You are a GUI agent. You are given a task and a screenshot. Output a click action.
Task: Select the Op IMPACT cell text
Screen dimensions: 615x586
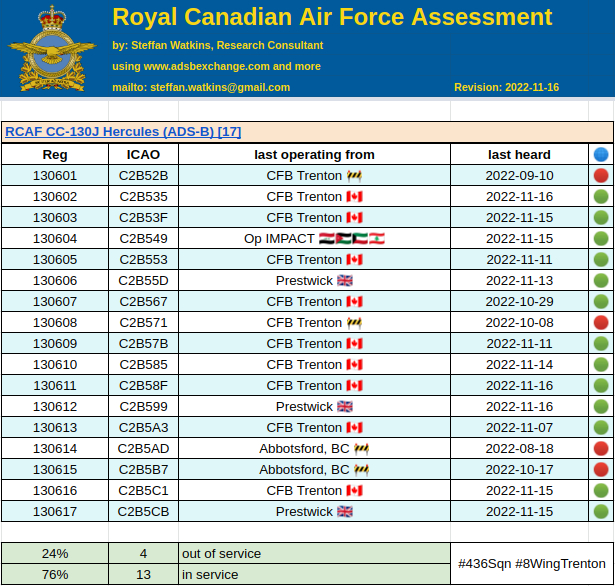click(279, 238)
